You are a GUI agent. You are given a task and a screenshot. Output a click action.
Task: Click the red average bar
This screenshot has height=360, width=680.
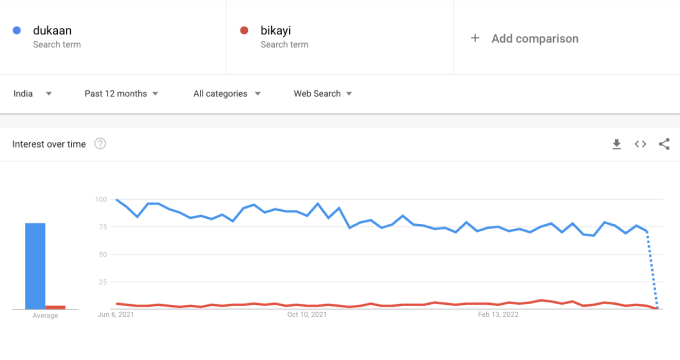pos(55,307)
